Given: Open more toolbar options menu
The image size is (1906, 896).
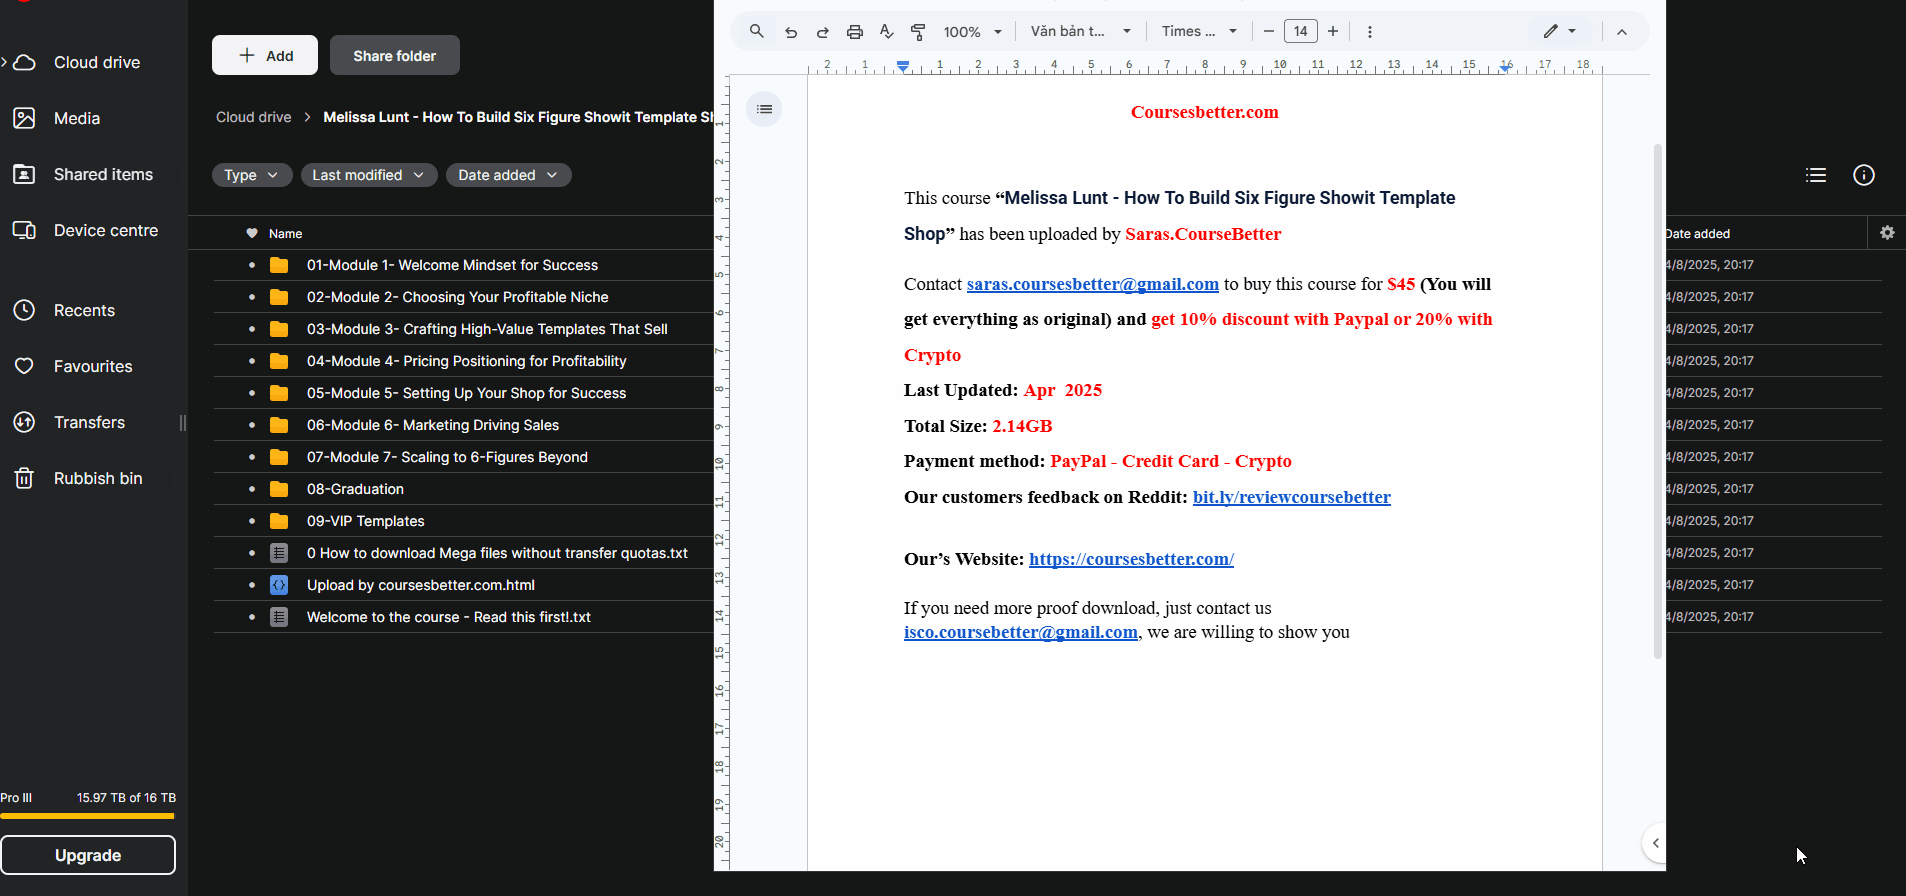Looking at the screenshot, I should (1370, 32).
